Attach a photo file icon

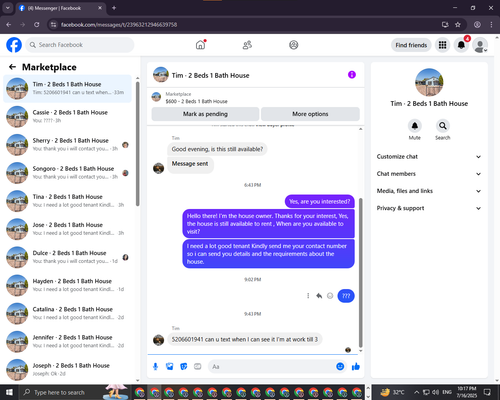click(x=170, y=367)
